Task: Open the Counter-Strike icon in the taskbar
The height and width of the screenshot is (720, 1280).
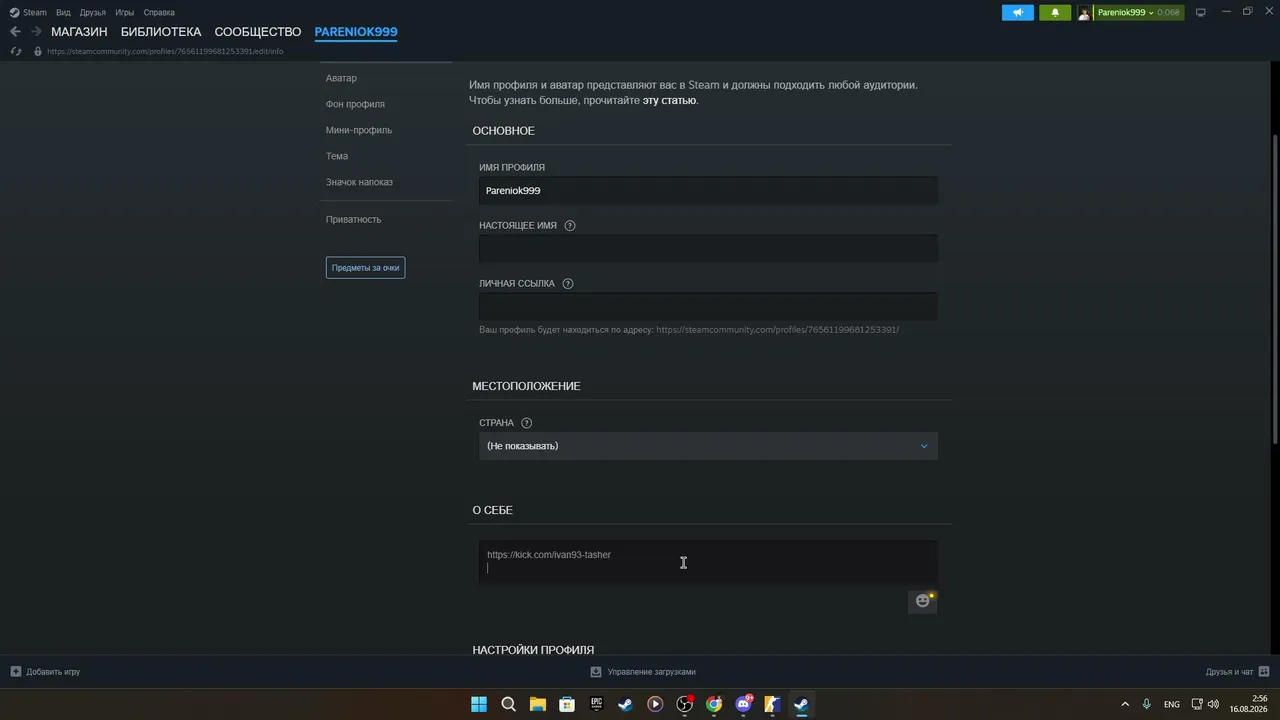Action: [x=772, y=704]
